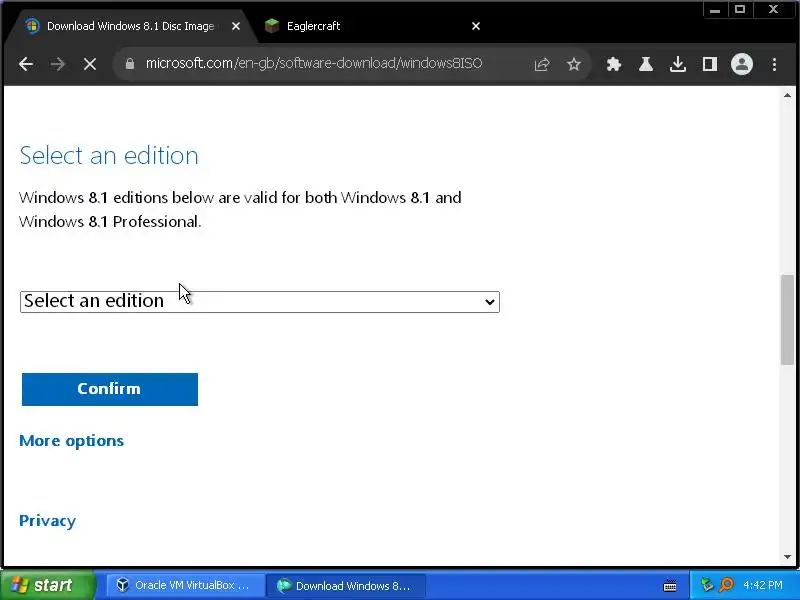Minimize the Chrome window

[x=715, y=10]
